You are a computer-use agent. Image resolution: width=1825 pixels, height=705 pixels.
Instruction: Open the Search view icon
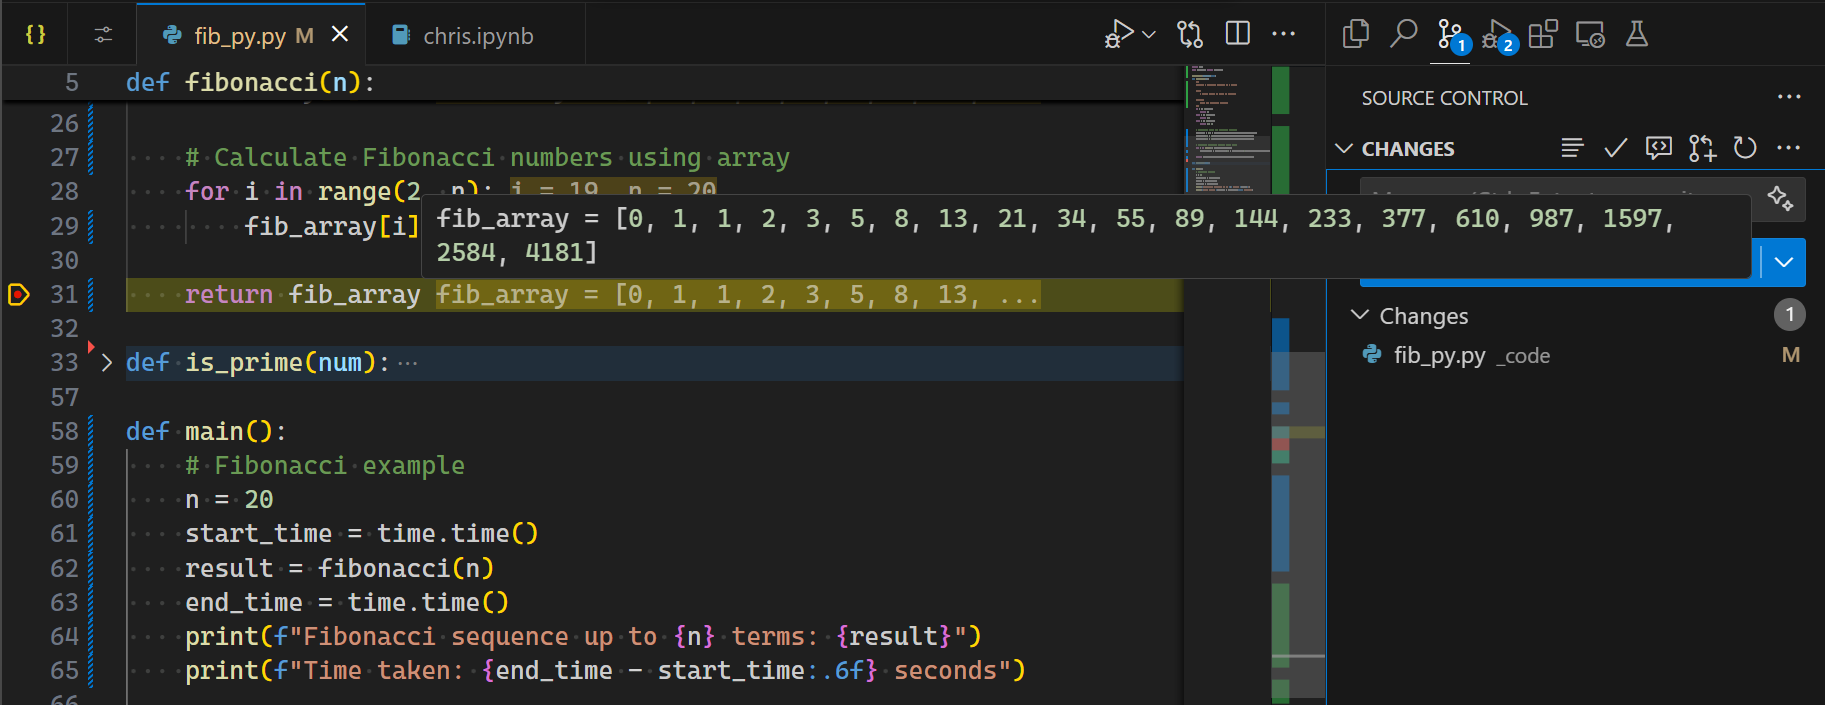click(1403, 34)
